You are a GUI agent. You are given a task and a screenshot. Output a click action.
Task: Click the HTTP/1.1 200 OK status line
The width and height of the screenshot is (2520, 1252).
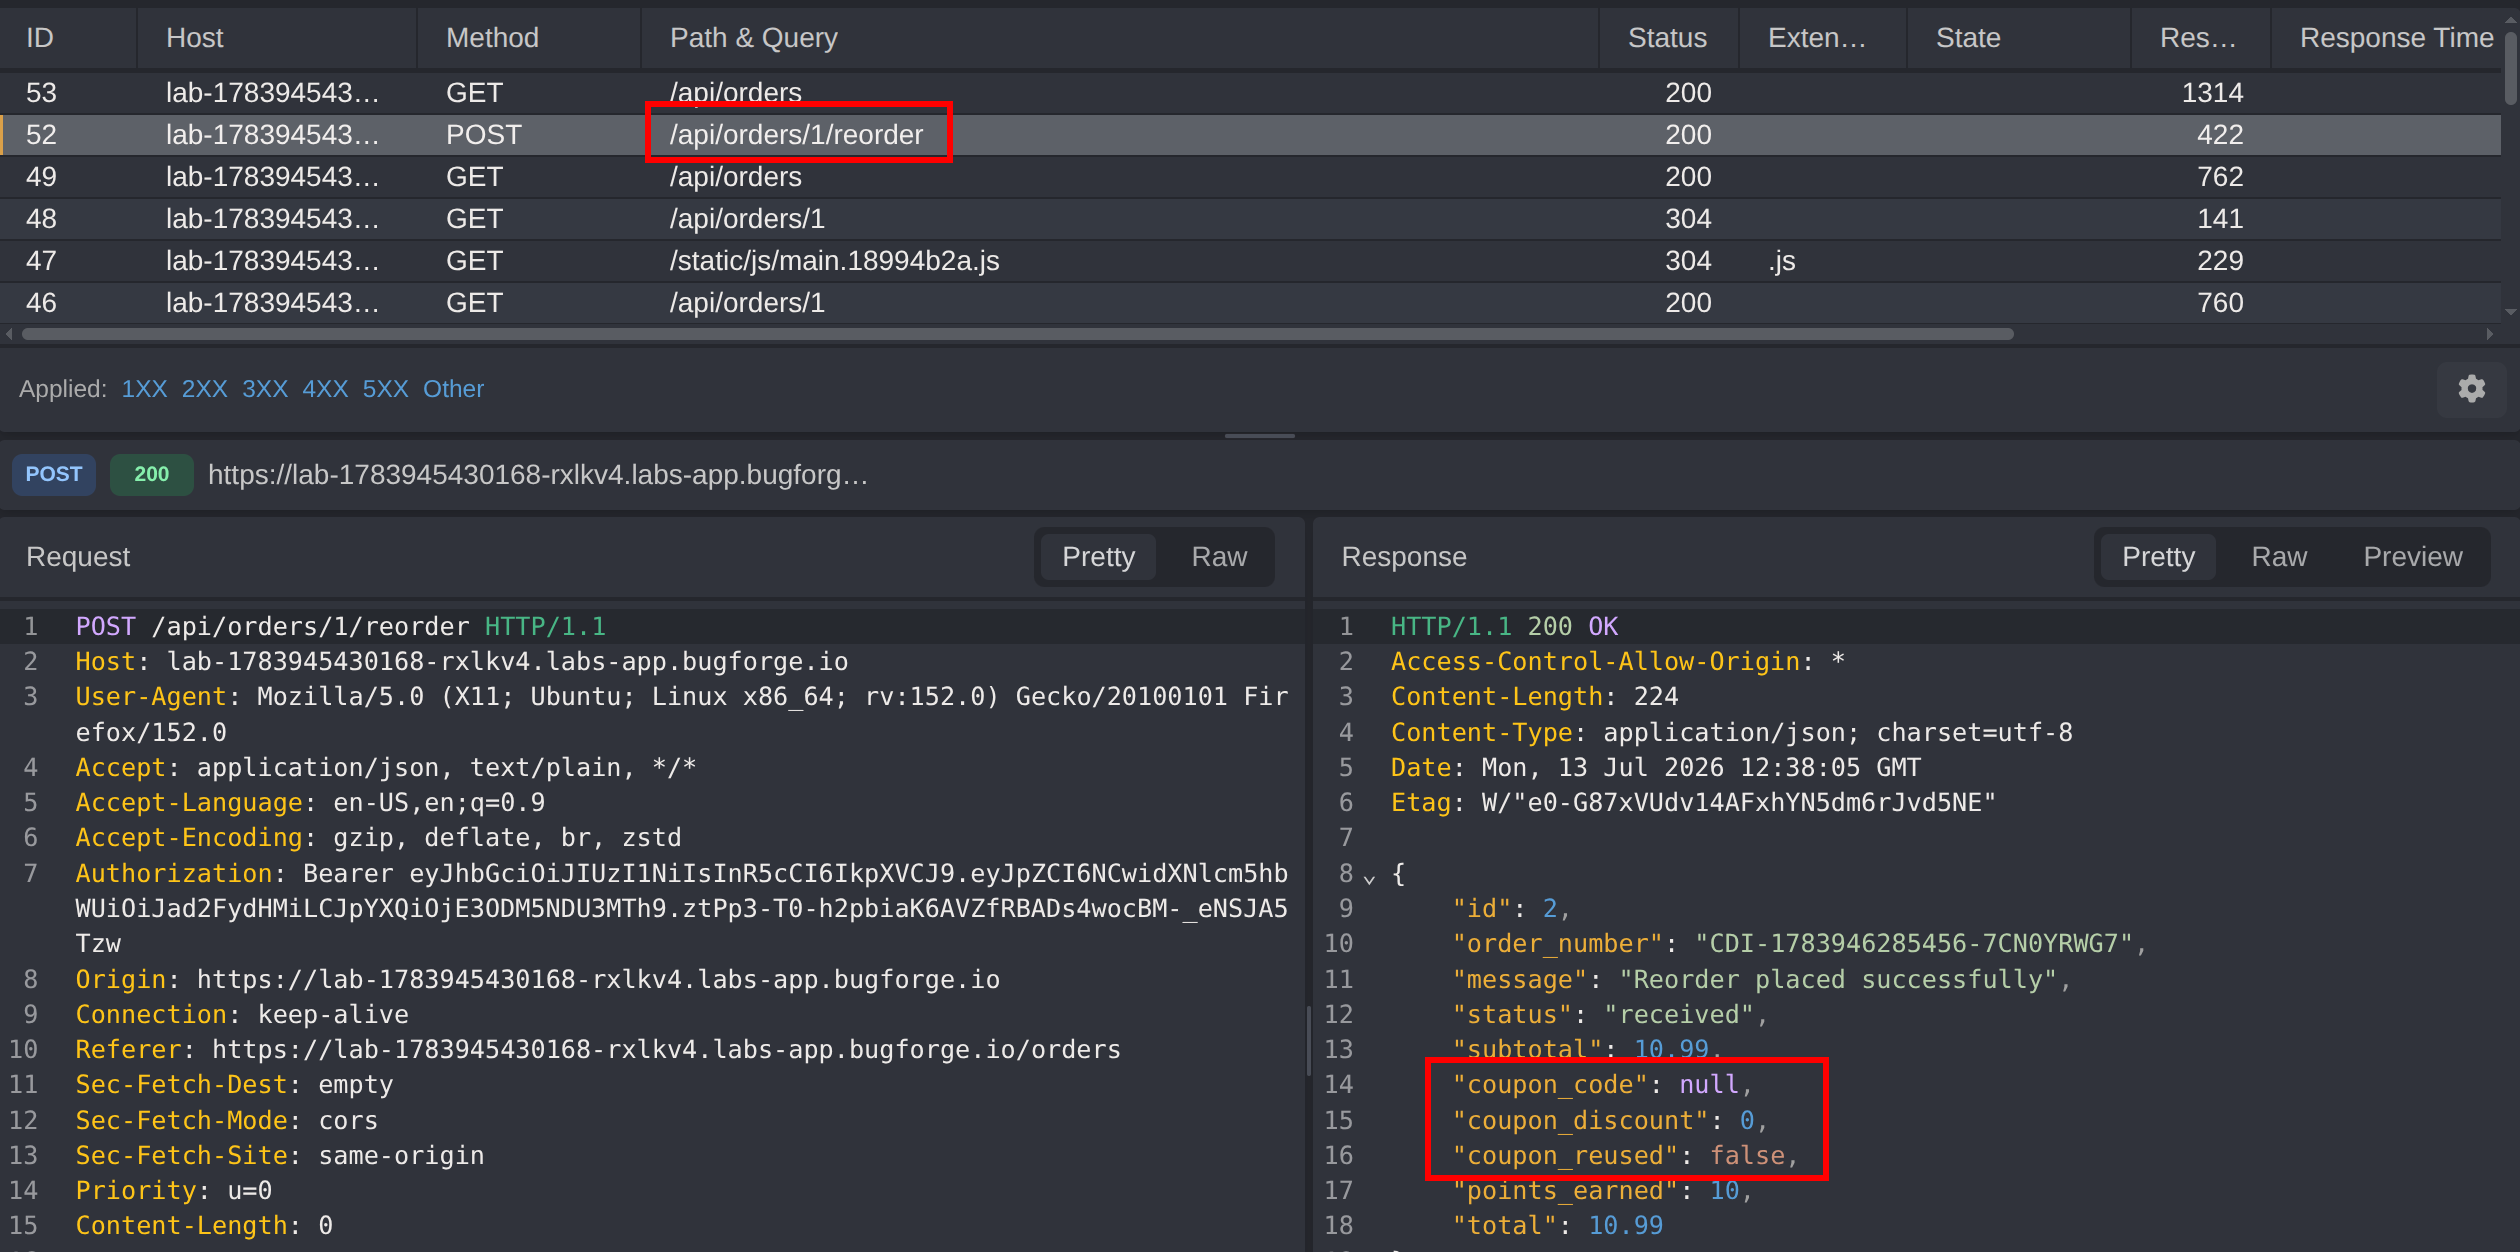point(1504,627)
